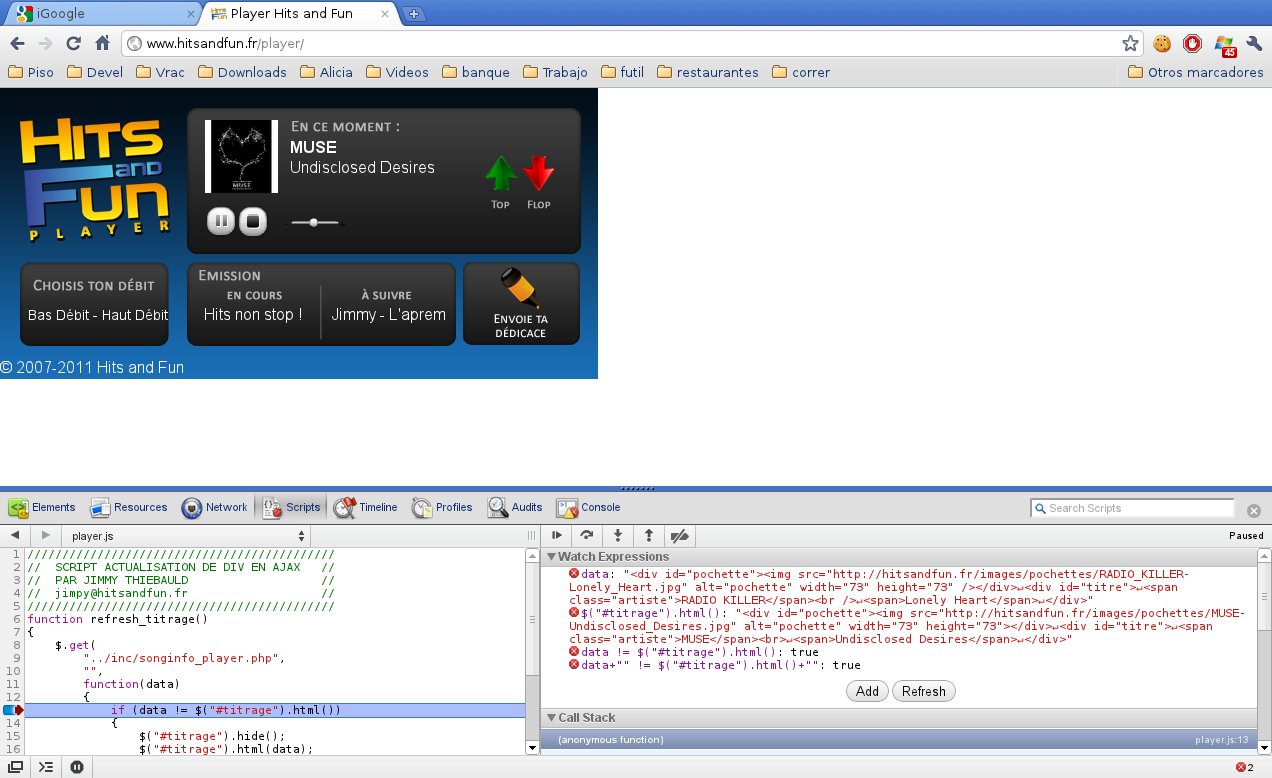
Task: Go to previous script with back arrow
Action: click(x=14, y=536)
